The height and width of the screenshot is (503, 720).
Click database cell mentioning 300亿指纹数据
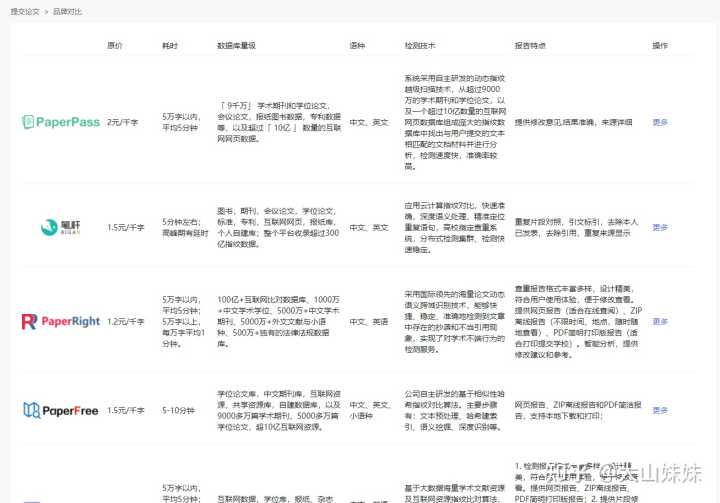click(278, 227)
